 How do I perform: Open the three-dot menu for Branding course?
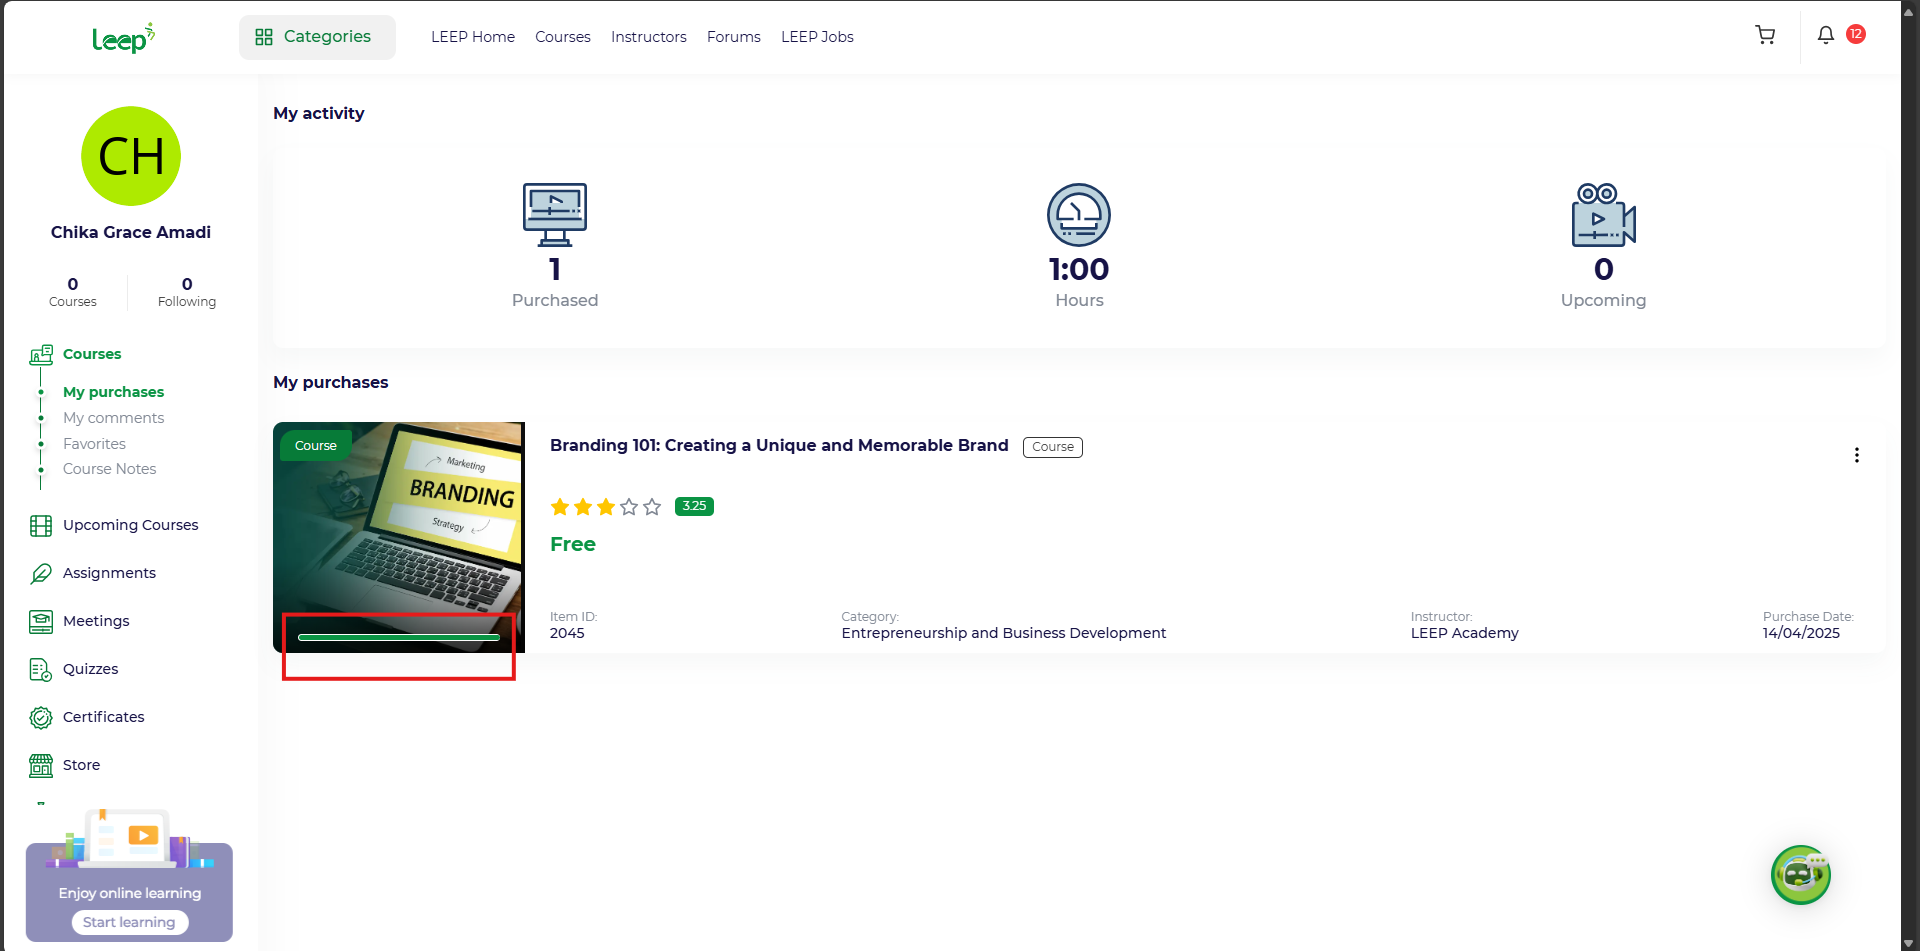point(1856,455)
